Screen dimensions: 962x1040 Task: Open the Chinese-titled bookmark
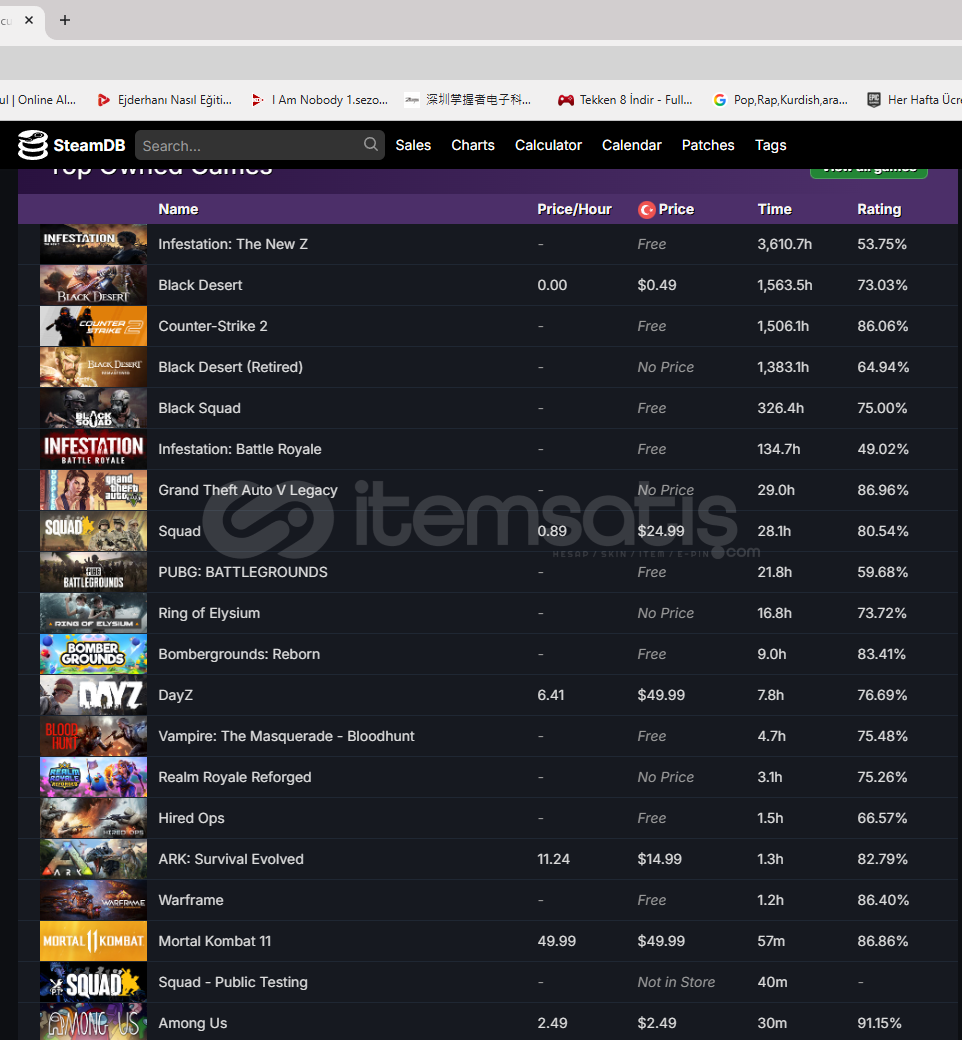[468, 100]
